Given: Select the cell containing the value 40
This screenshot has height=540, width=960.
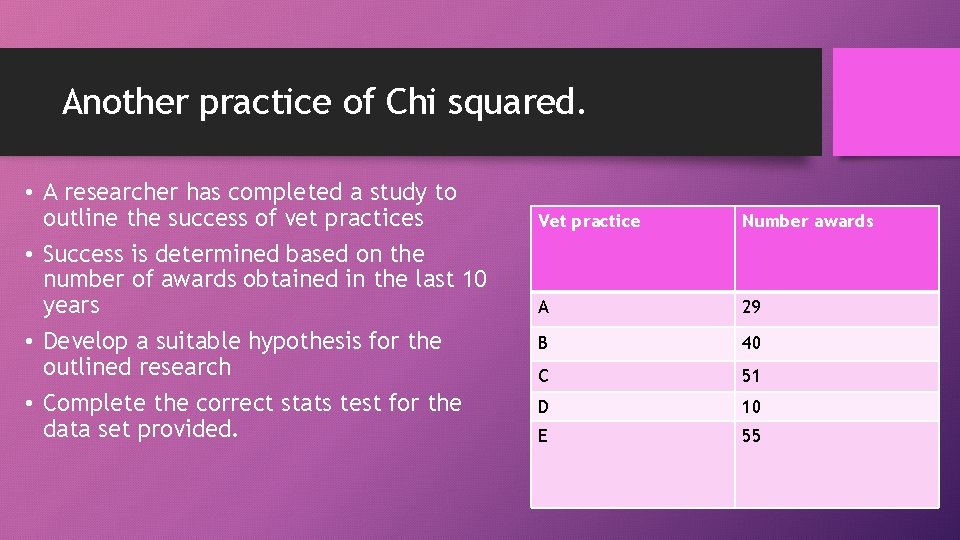Looking at the screenshot, I should tap(751, 343).
